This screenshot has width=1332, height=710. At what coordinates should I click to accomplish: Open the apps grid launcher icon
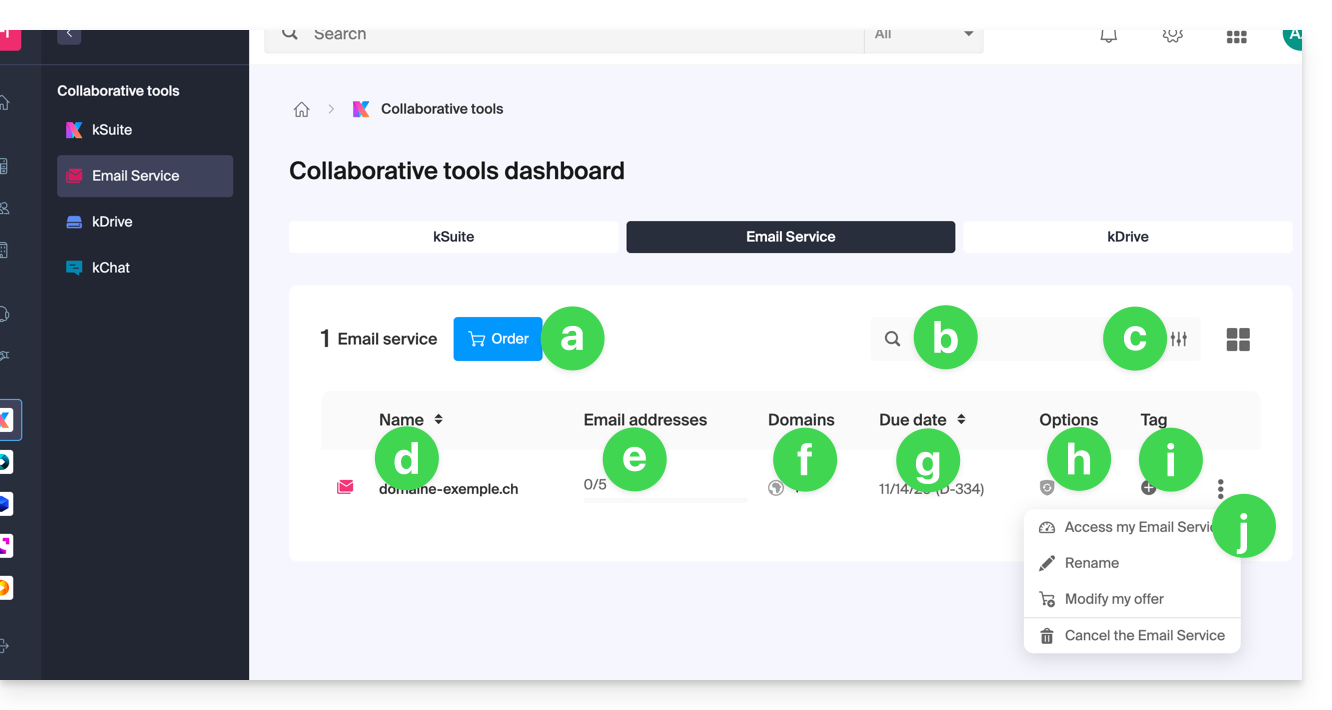click(1236, 37)
